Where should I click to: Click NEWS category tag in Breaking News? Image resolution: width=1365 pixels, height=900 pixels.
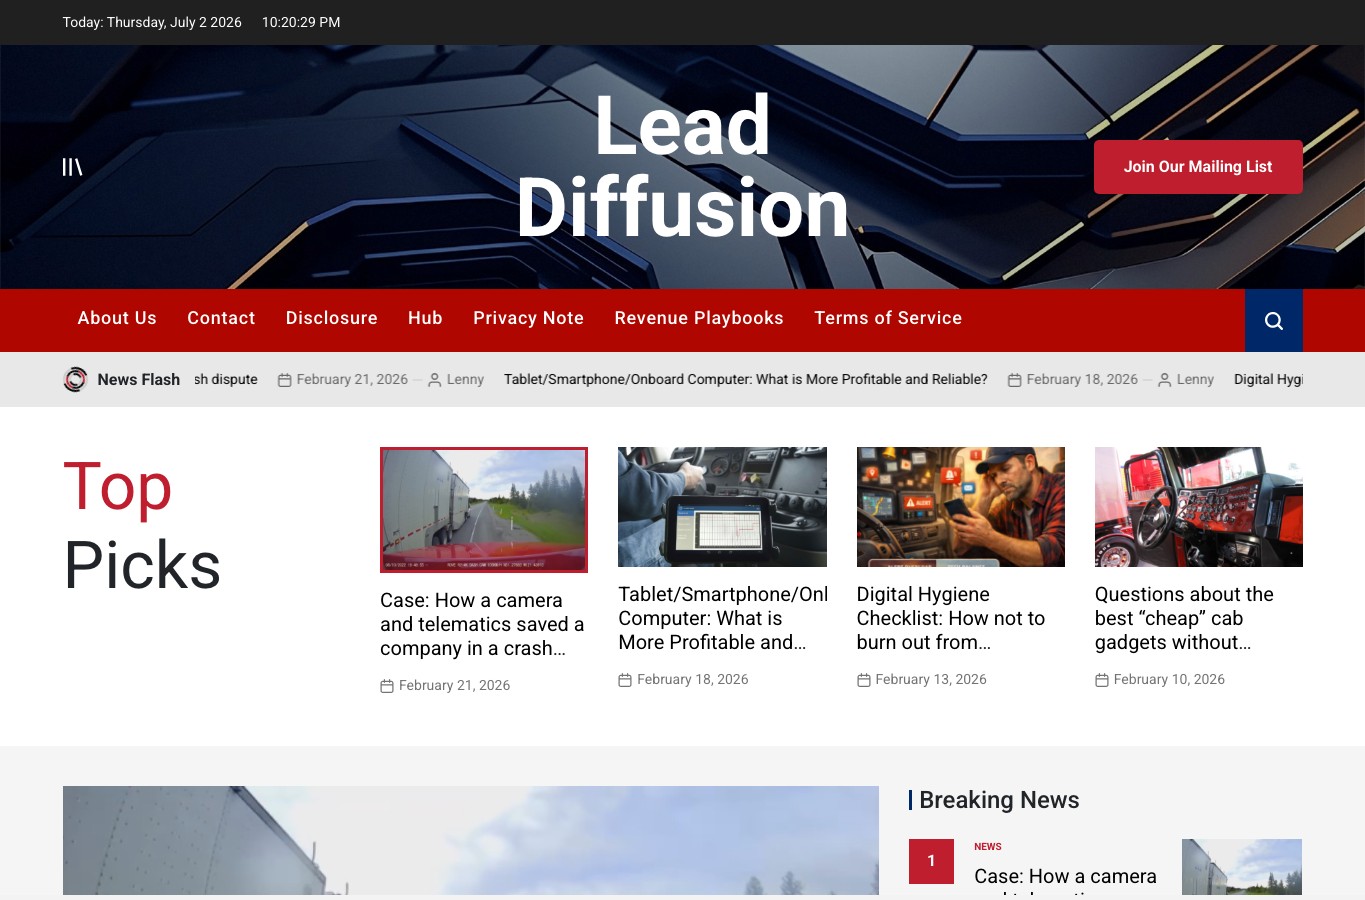coord(988,847)
